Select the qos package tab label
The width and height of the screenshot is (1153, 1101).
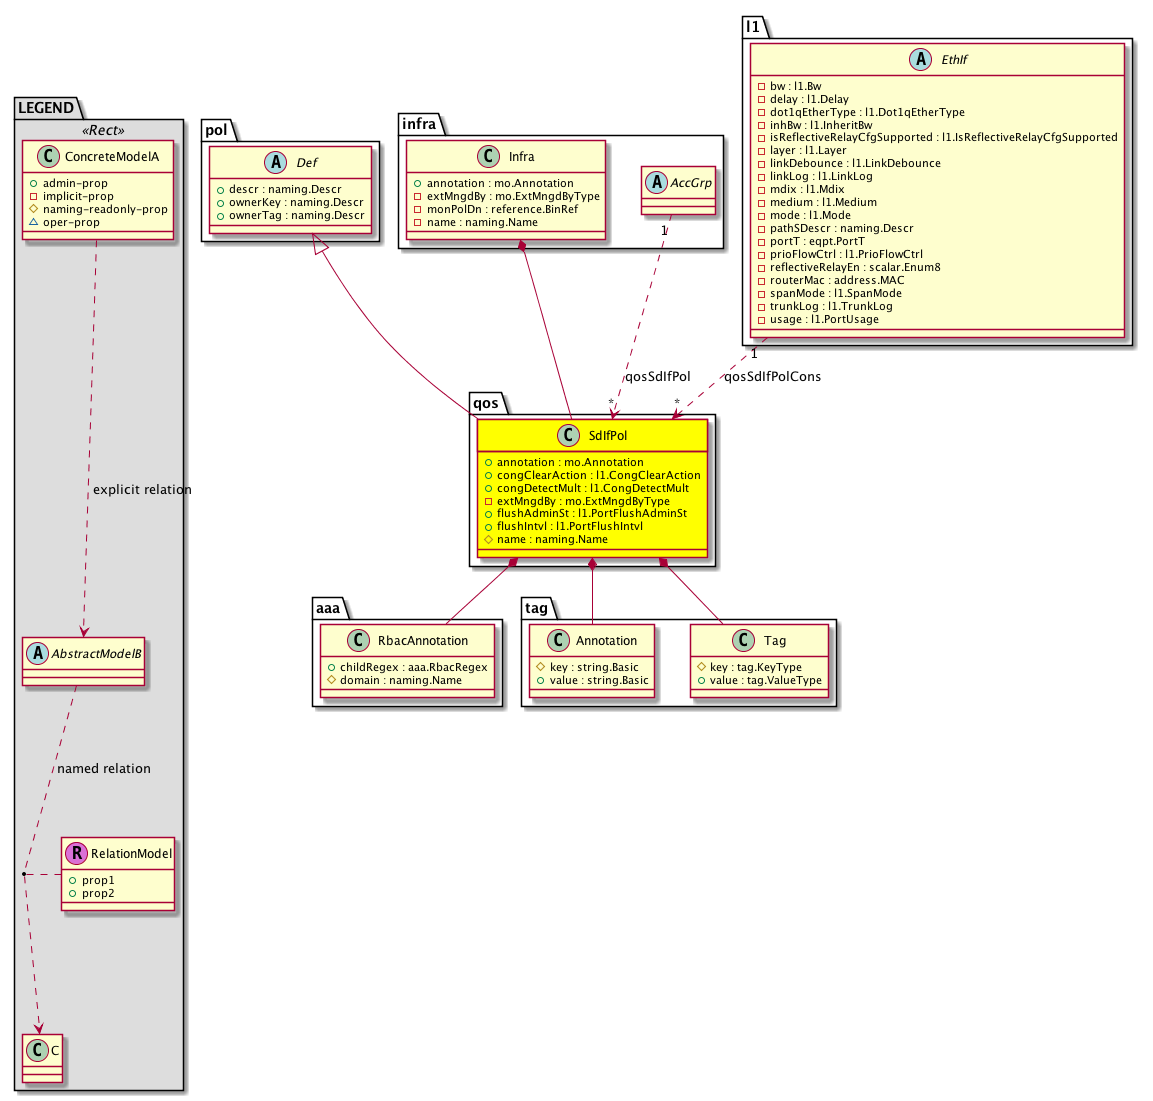486,403
